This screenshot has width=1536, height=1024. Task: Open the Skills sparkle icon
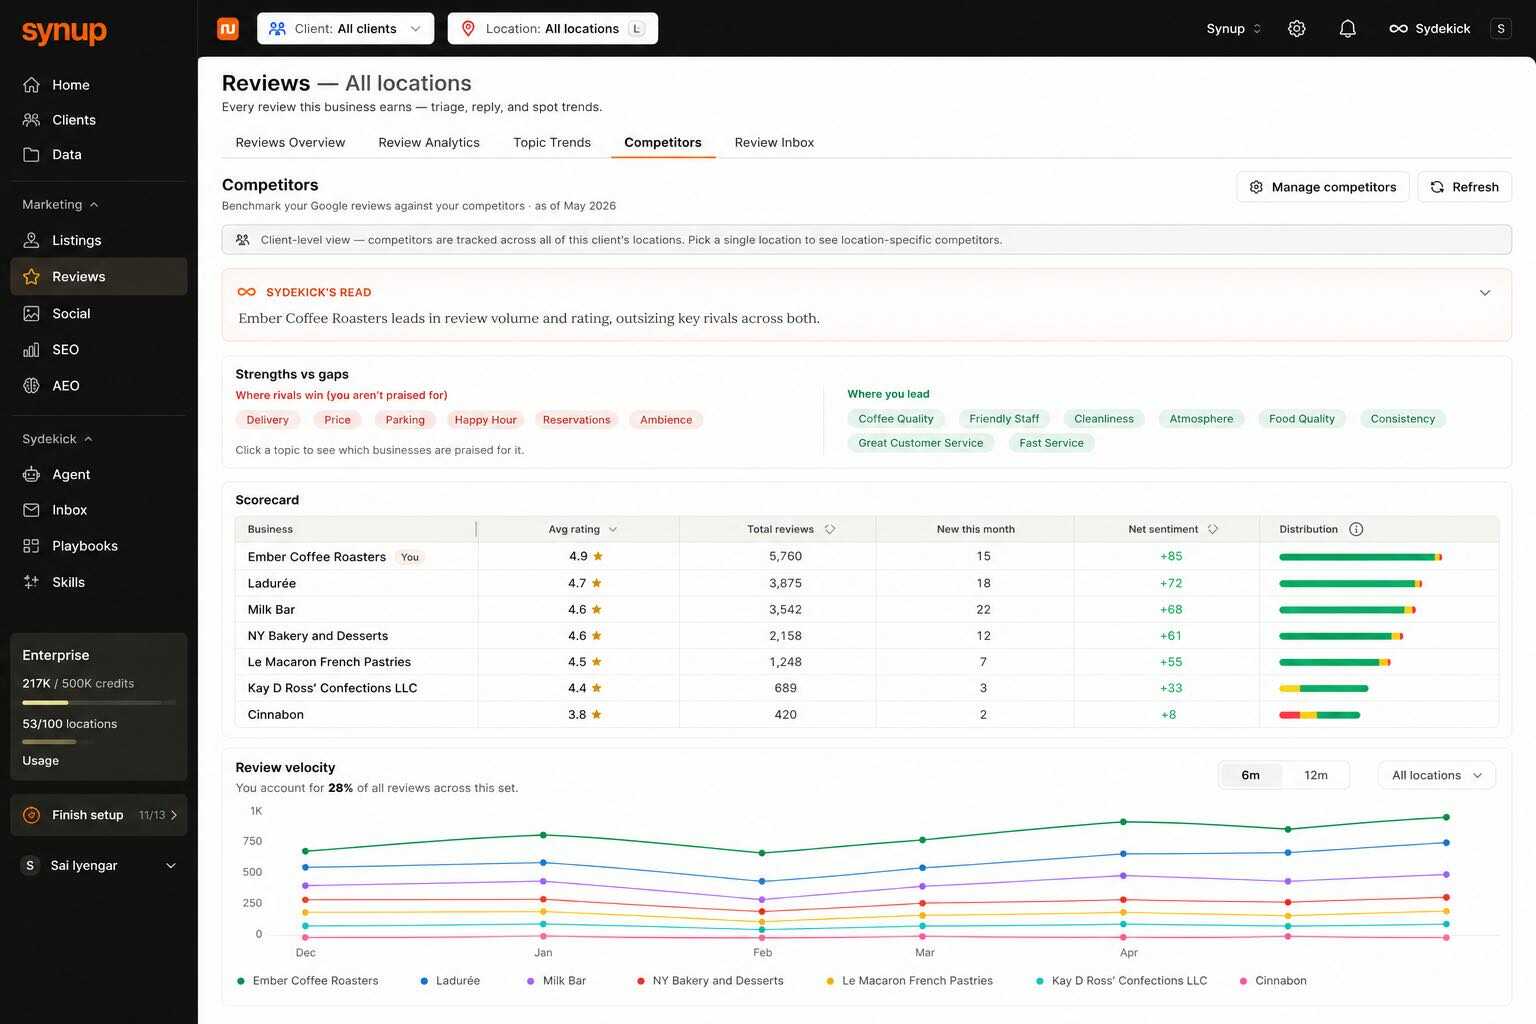(x=32, y=582)
